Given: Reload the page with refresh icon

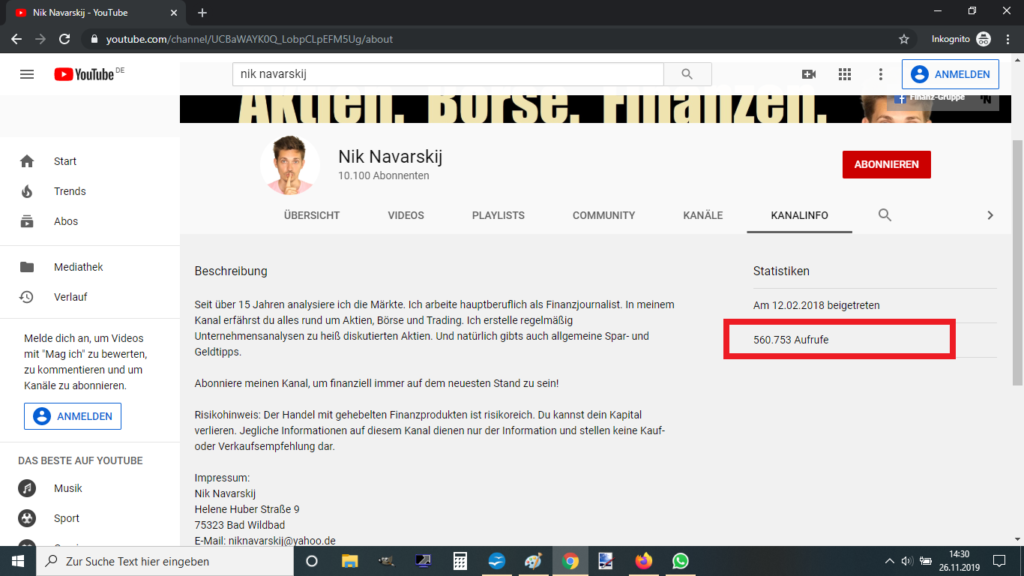Looking at the screenshot, I should click(64, 39).
